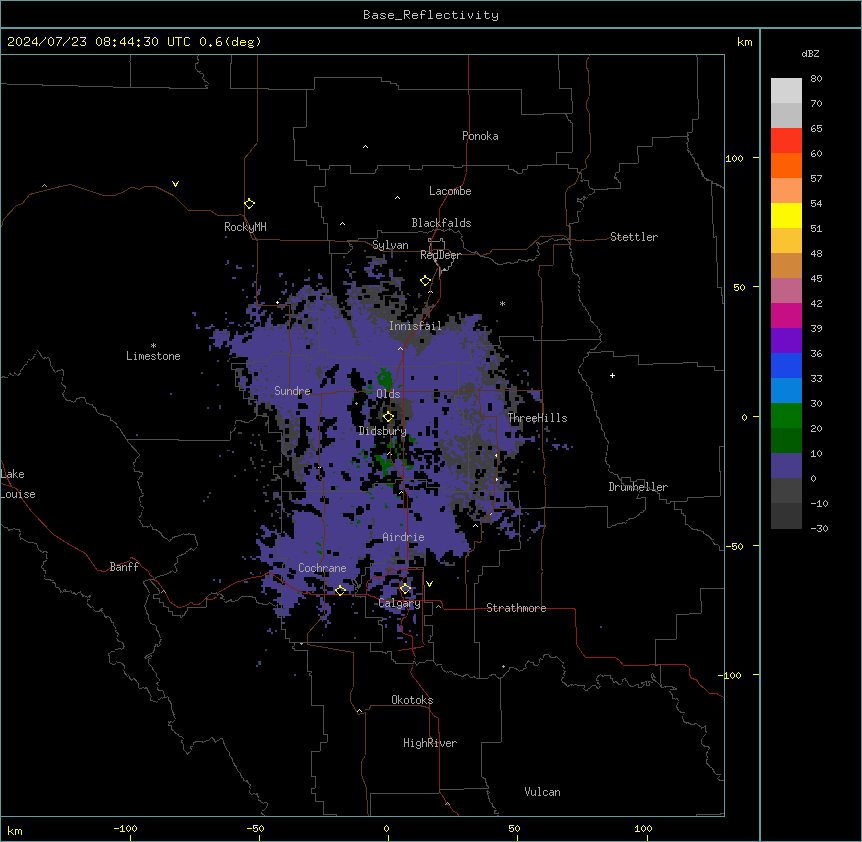The height and width of the screenshot is (842, 862).
Task: Click the Calgary city label
Action: 399,603
